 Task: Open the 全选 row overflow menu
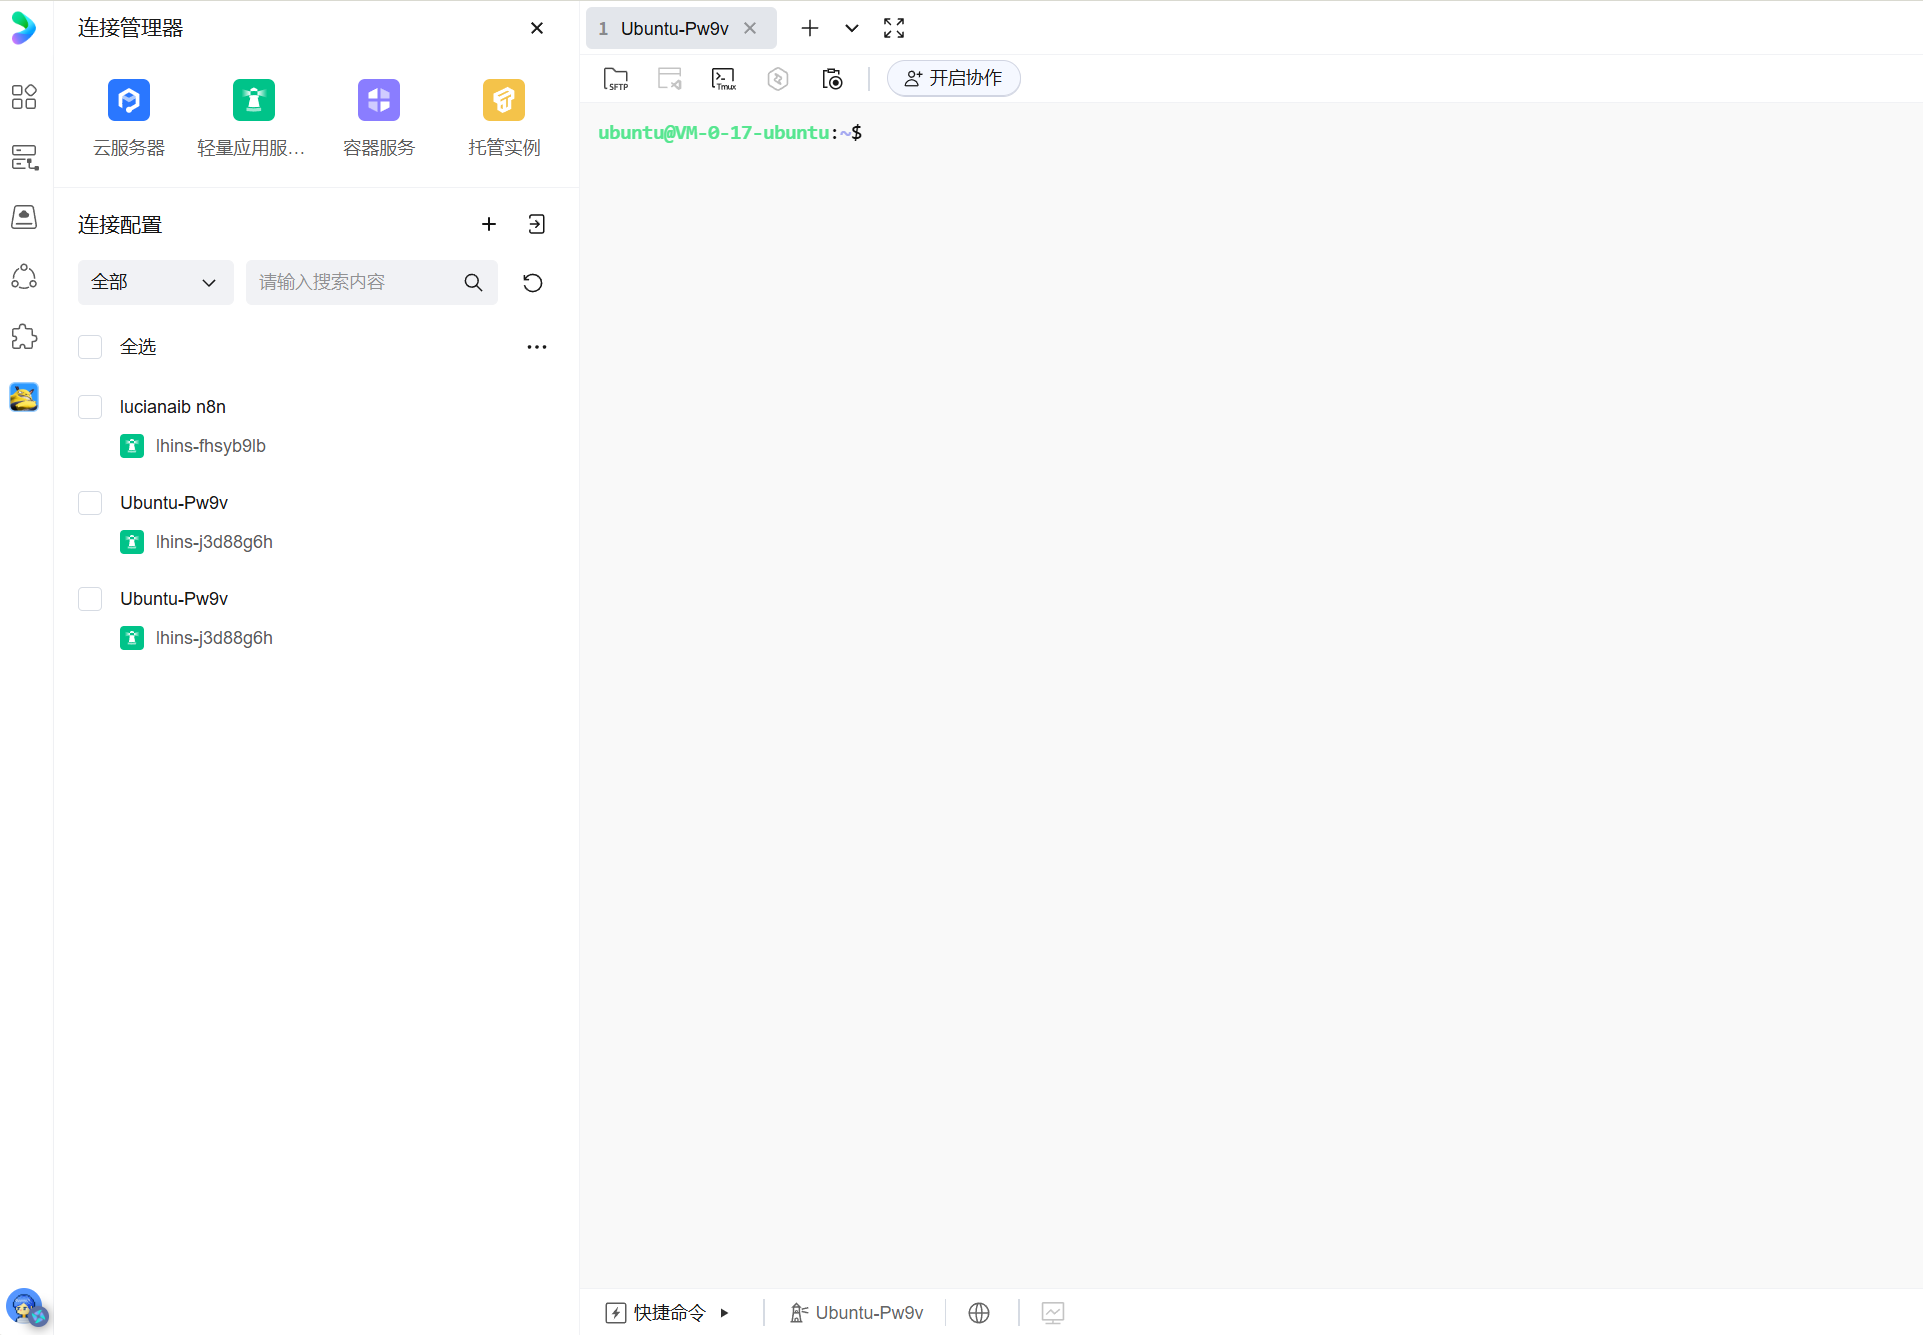[x=536, y=346]
